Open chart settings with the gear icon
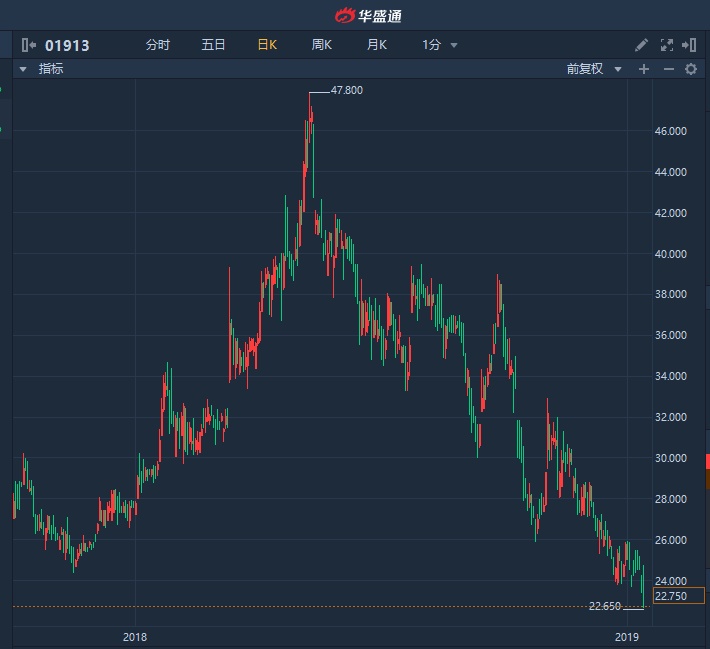Image resolution: width=710 pixels, height=649 pixels. coord(691,69)
